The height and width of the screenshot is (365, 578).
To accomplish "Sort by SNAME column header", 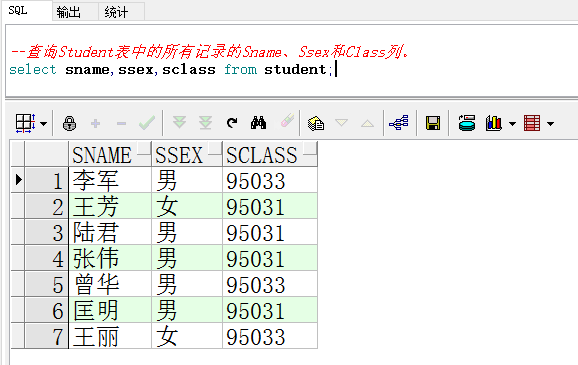I will pyautogui.click(x=110, y=154).
